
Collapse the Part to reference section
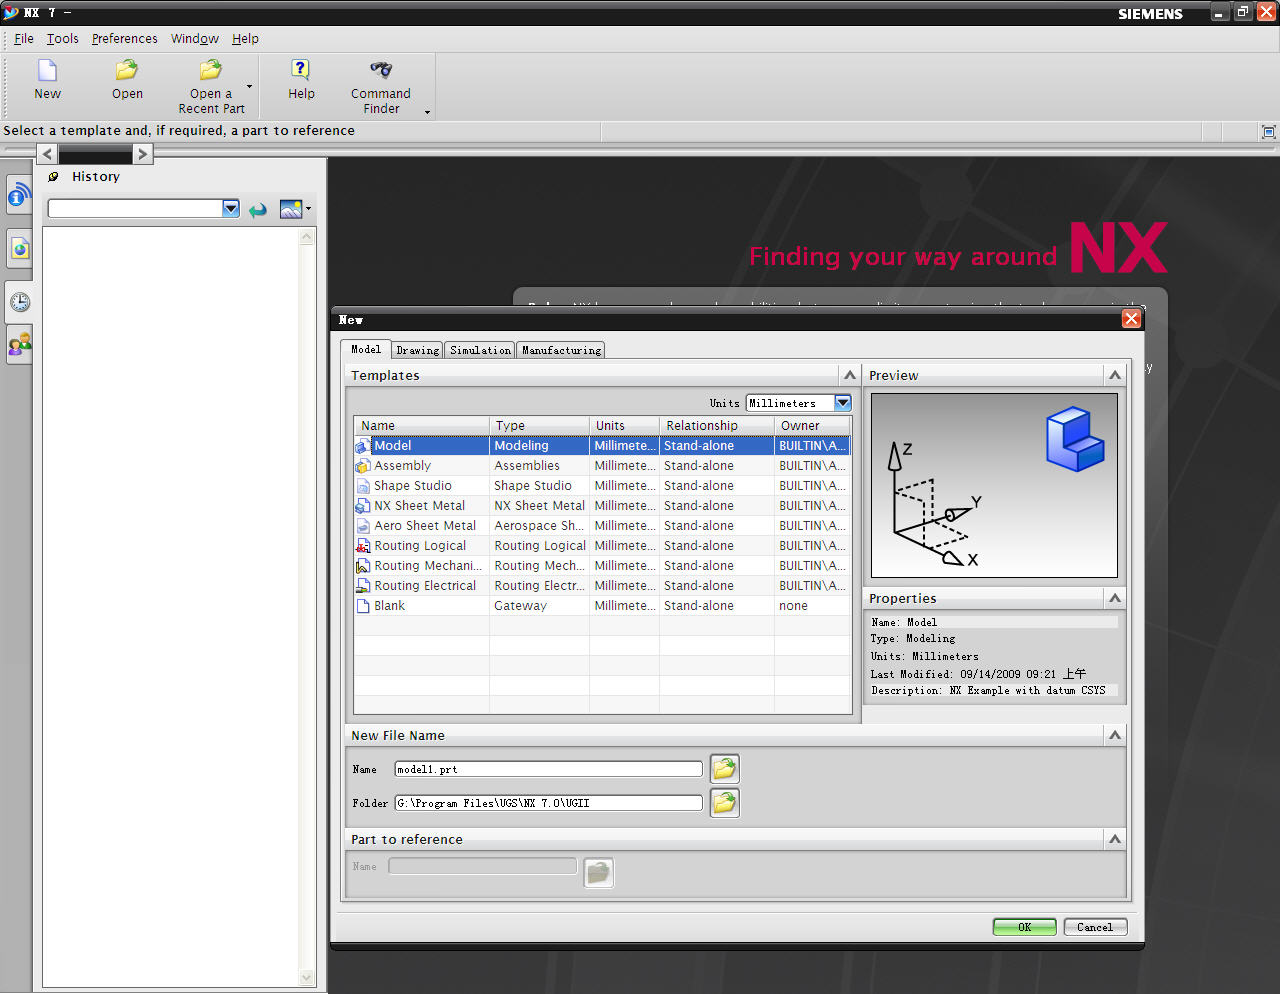point(1115,839)
